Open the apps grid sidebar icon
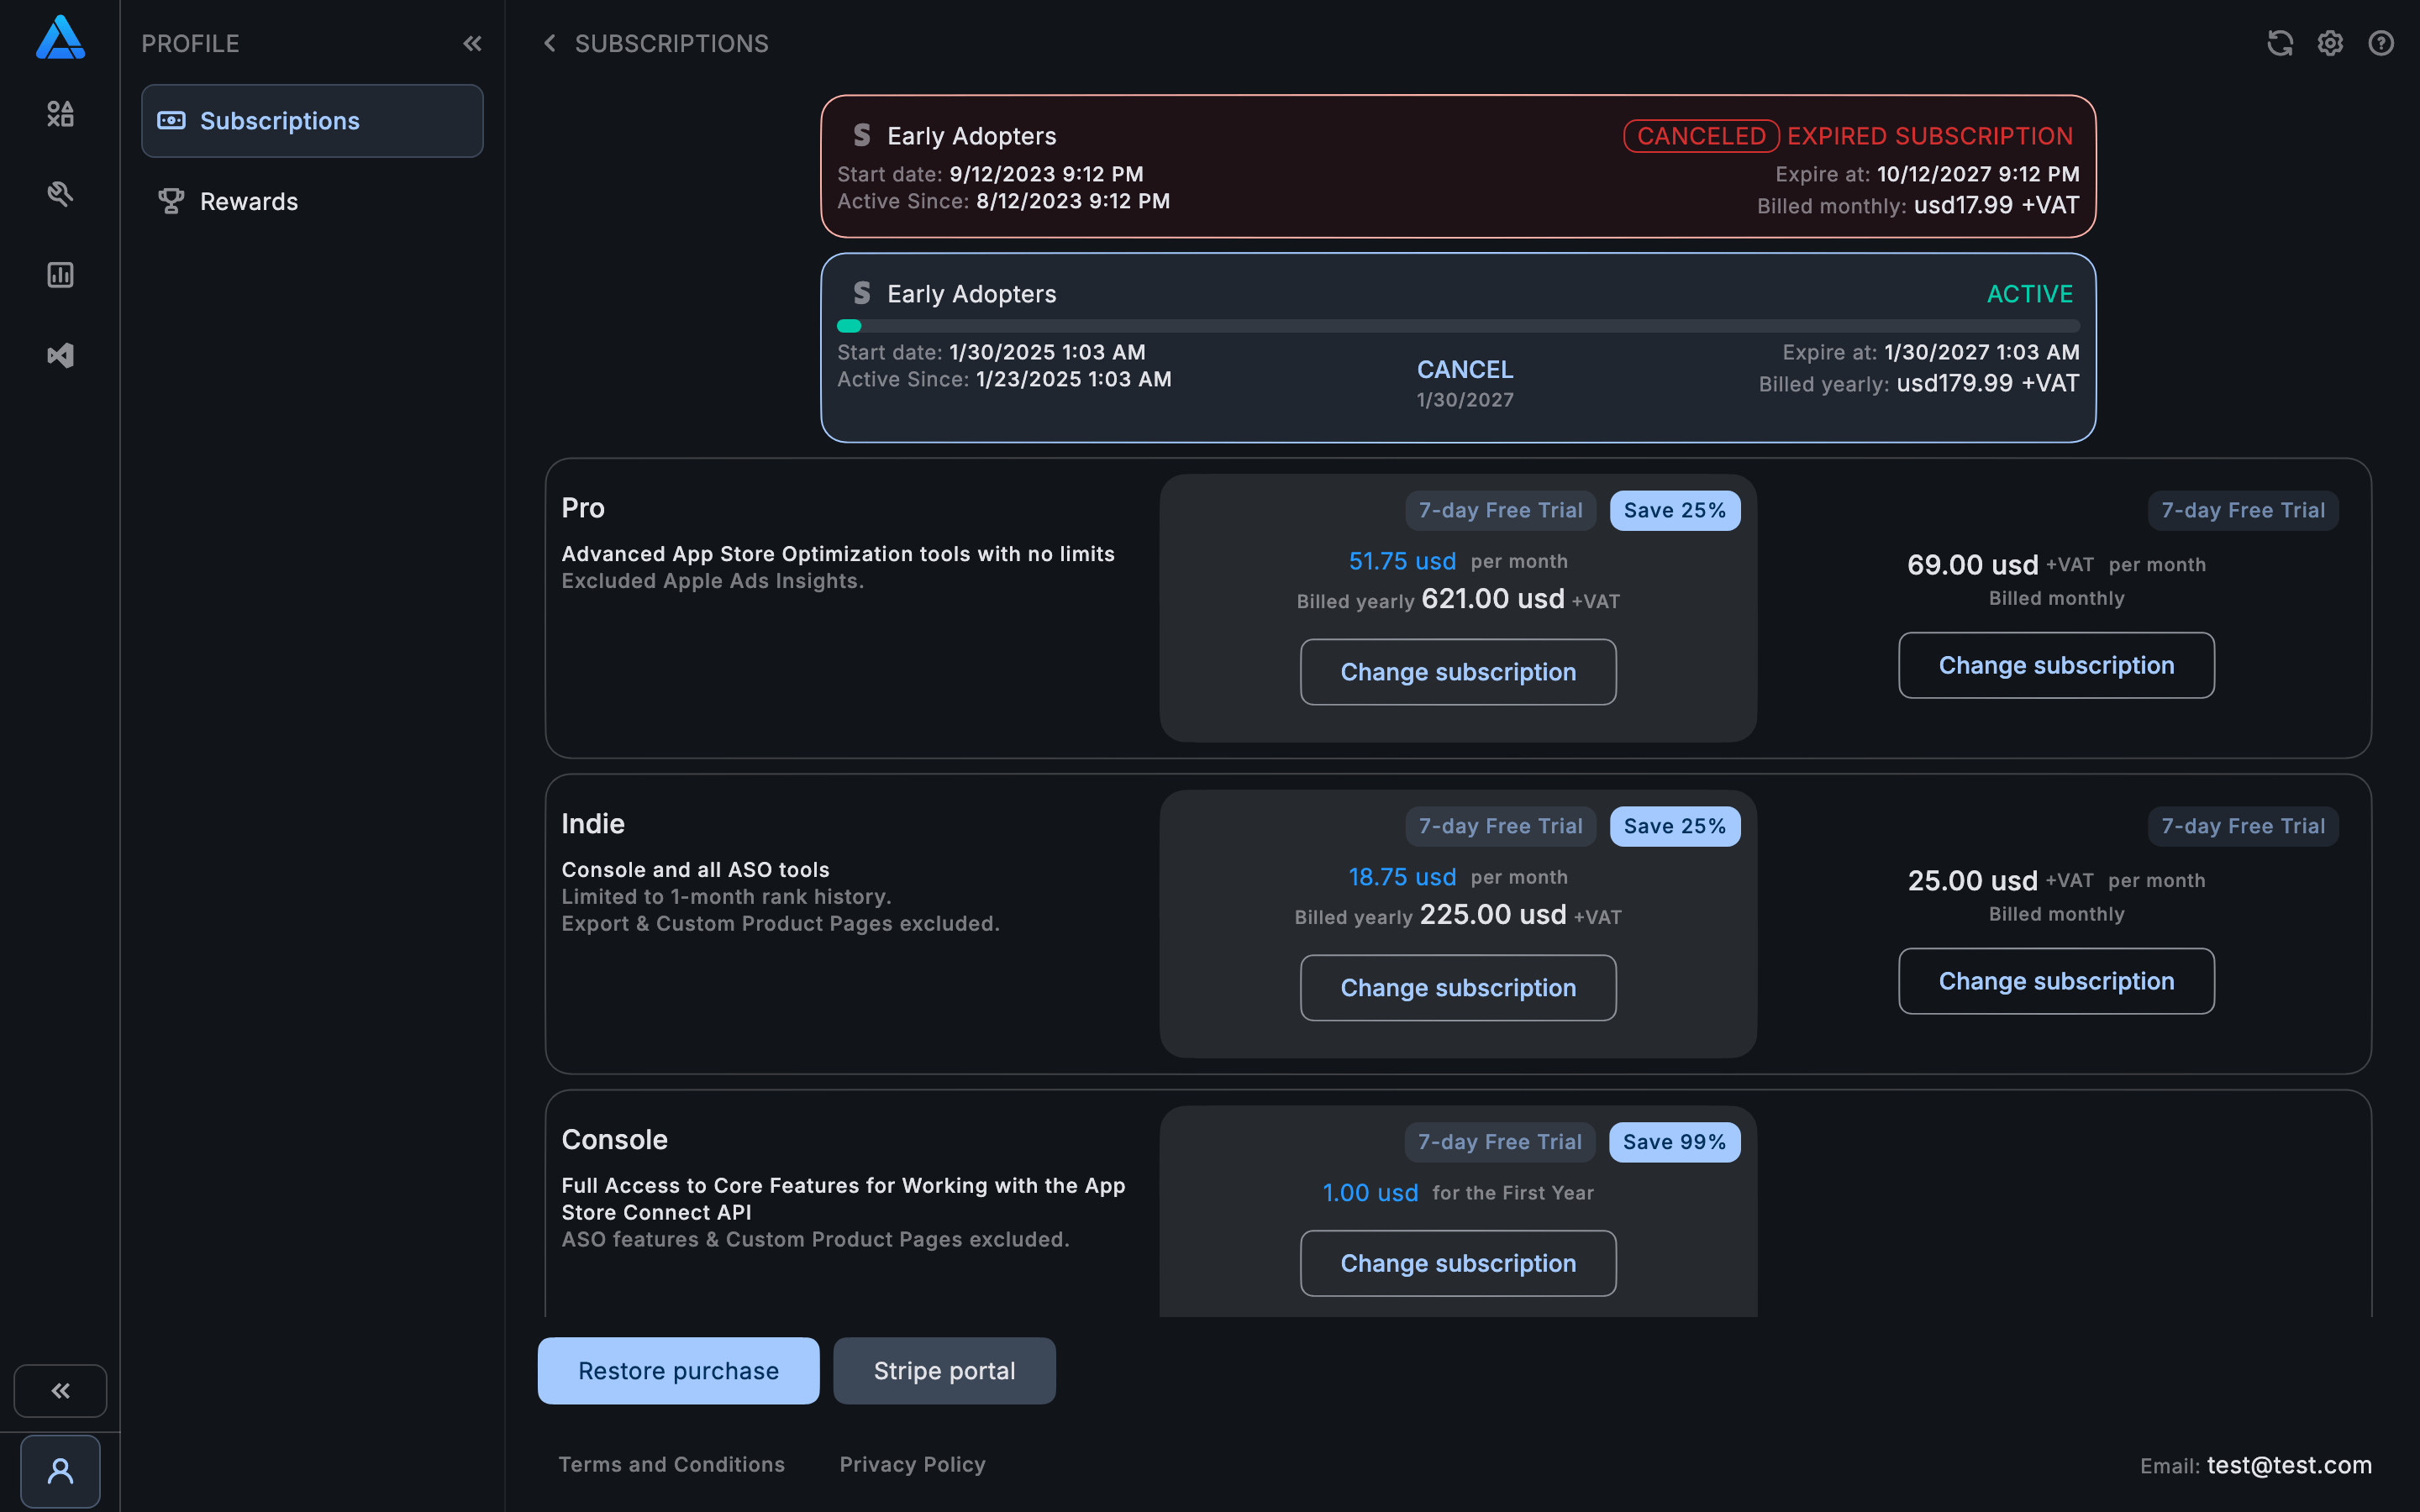2420x1512 pixels. coord(60,114)
